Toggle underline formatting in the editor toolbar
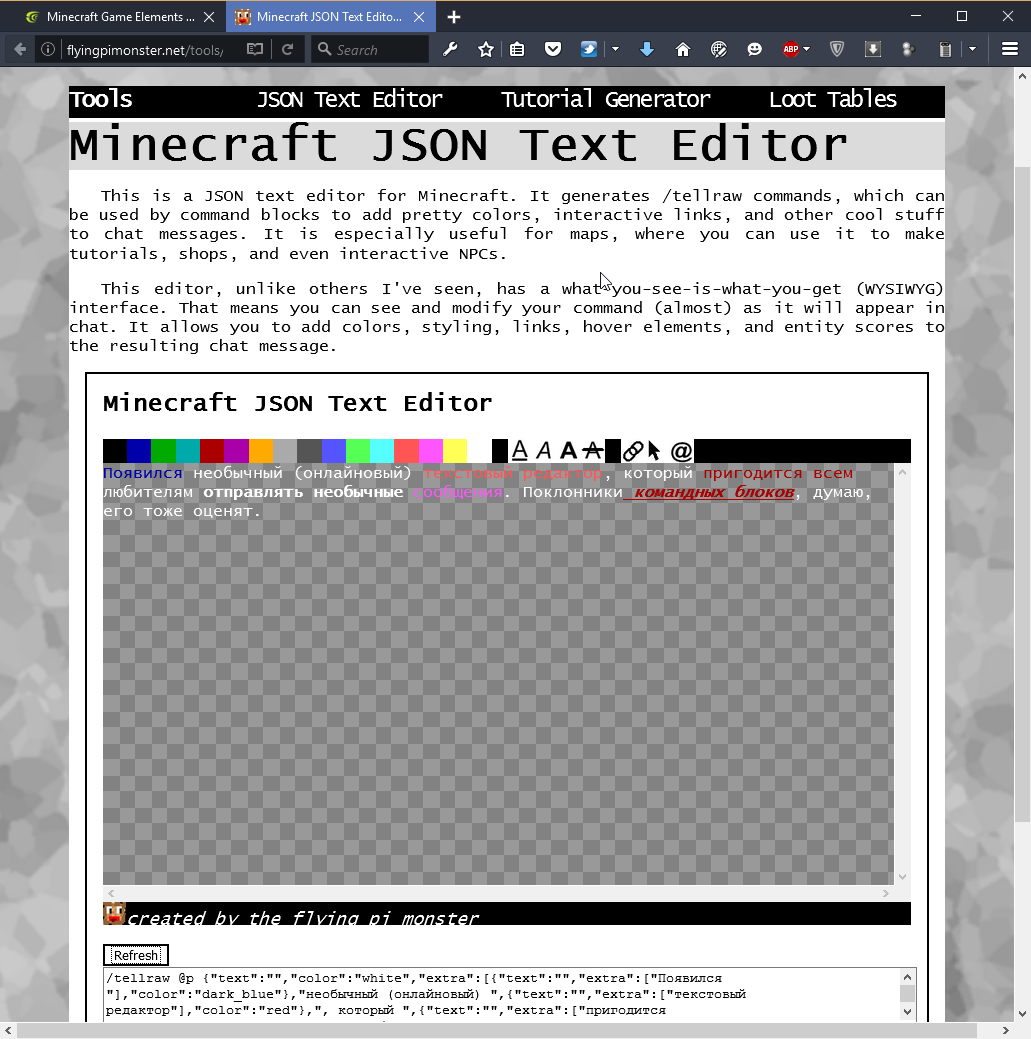This screenshot has width=1031, height=1039. (519, 451)
